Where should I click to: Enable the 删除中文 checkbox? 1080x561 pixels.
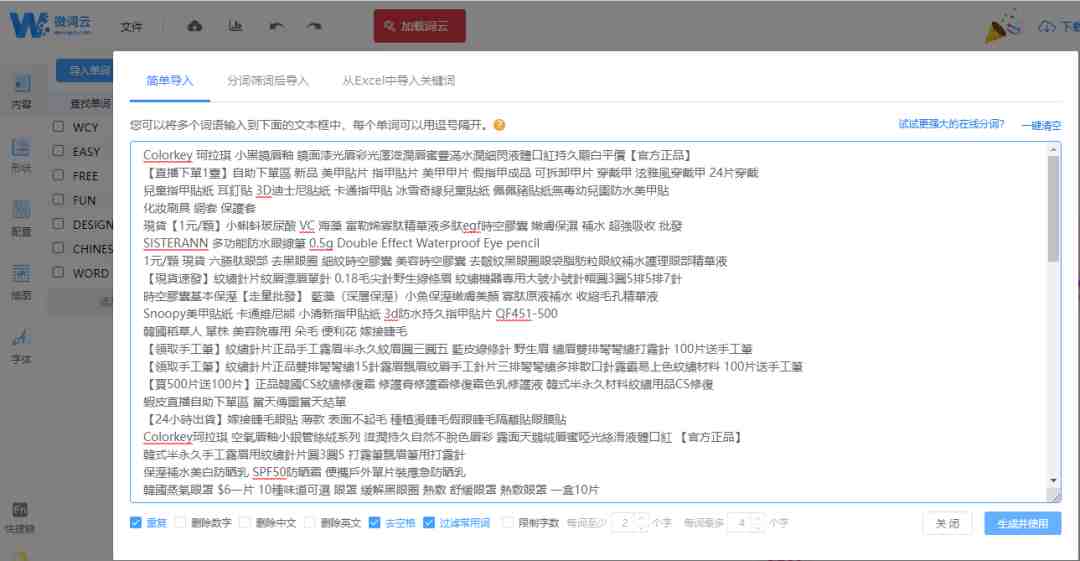(245, 522)
